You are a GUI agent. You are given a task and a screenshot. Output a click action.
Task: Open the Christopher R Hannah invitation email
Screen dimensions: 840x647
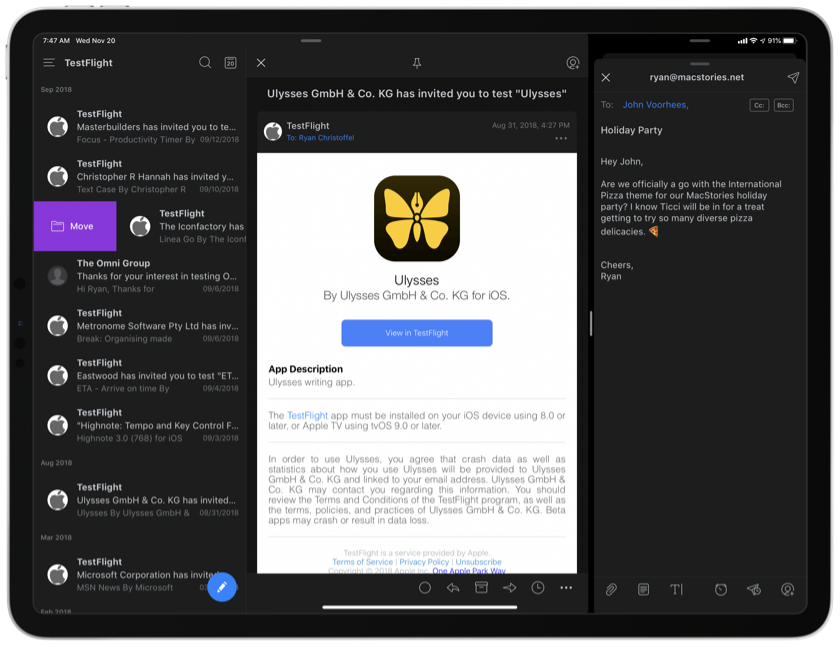click(140, 176)
